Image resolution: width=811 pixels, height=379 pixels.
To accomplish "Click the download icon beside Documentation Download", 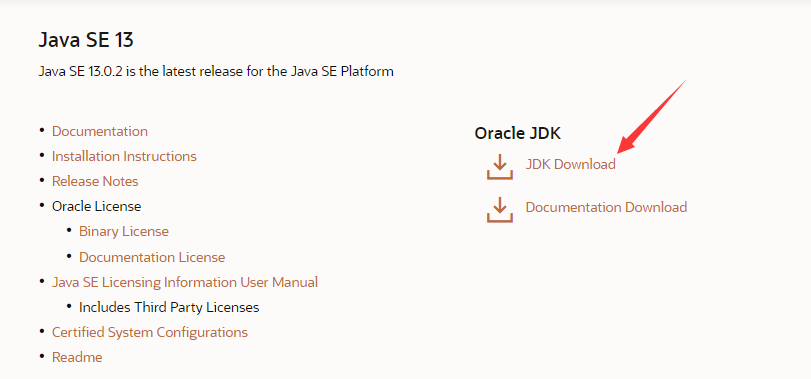I will point(500,209).
